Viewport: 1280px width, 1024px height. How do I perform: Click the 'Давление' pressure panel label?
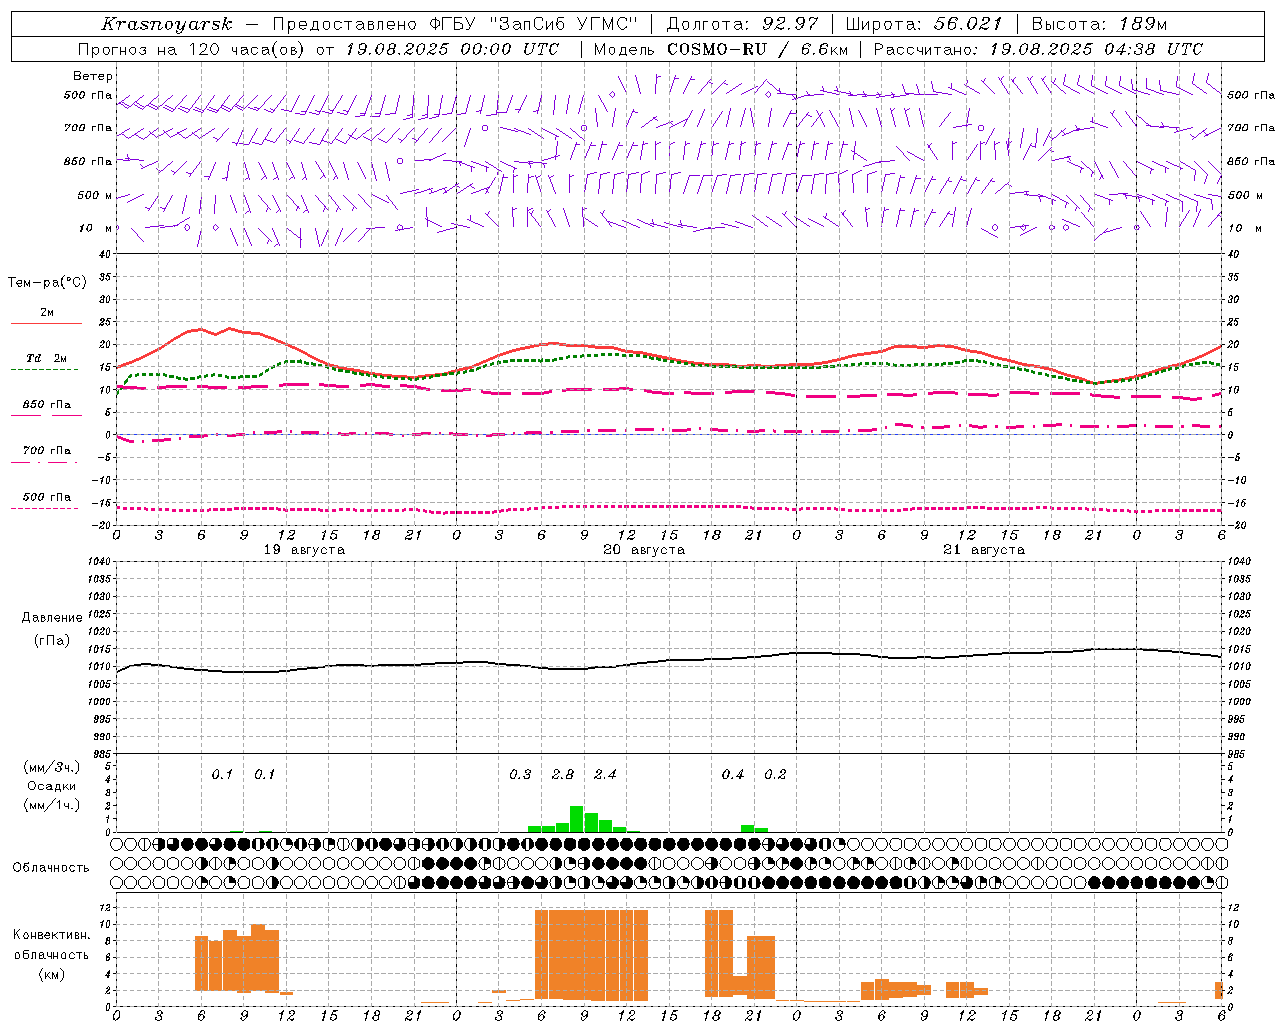pos(52,618)
